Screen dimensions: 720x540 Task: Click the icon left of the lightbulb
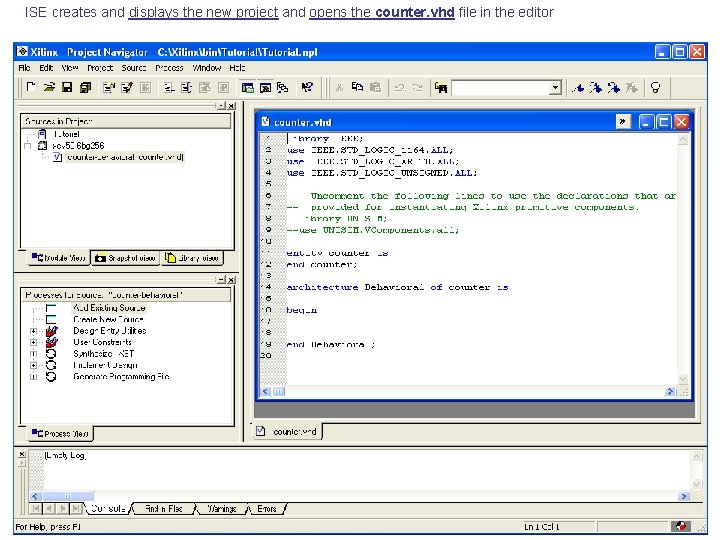(x=632, y=87)
